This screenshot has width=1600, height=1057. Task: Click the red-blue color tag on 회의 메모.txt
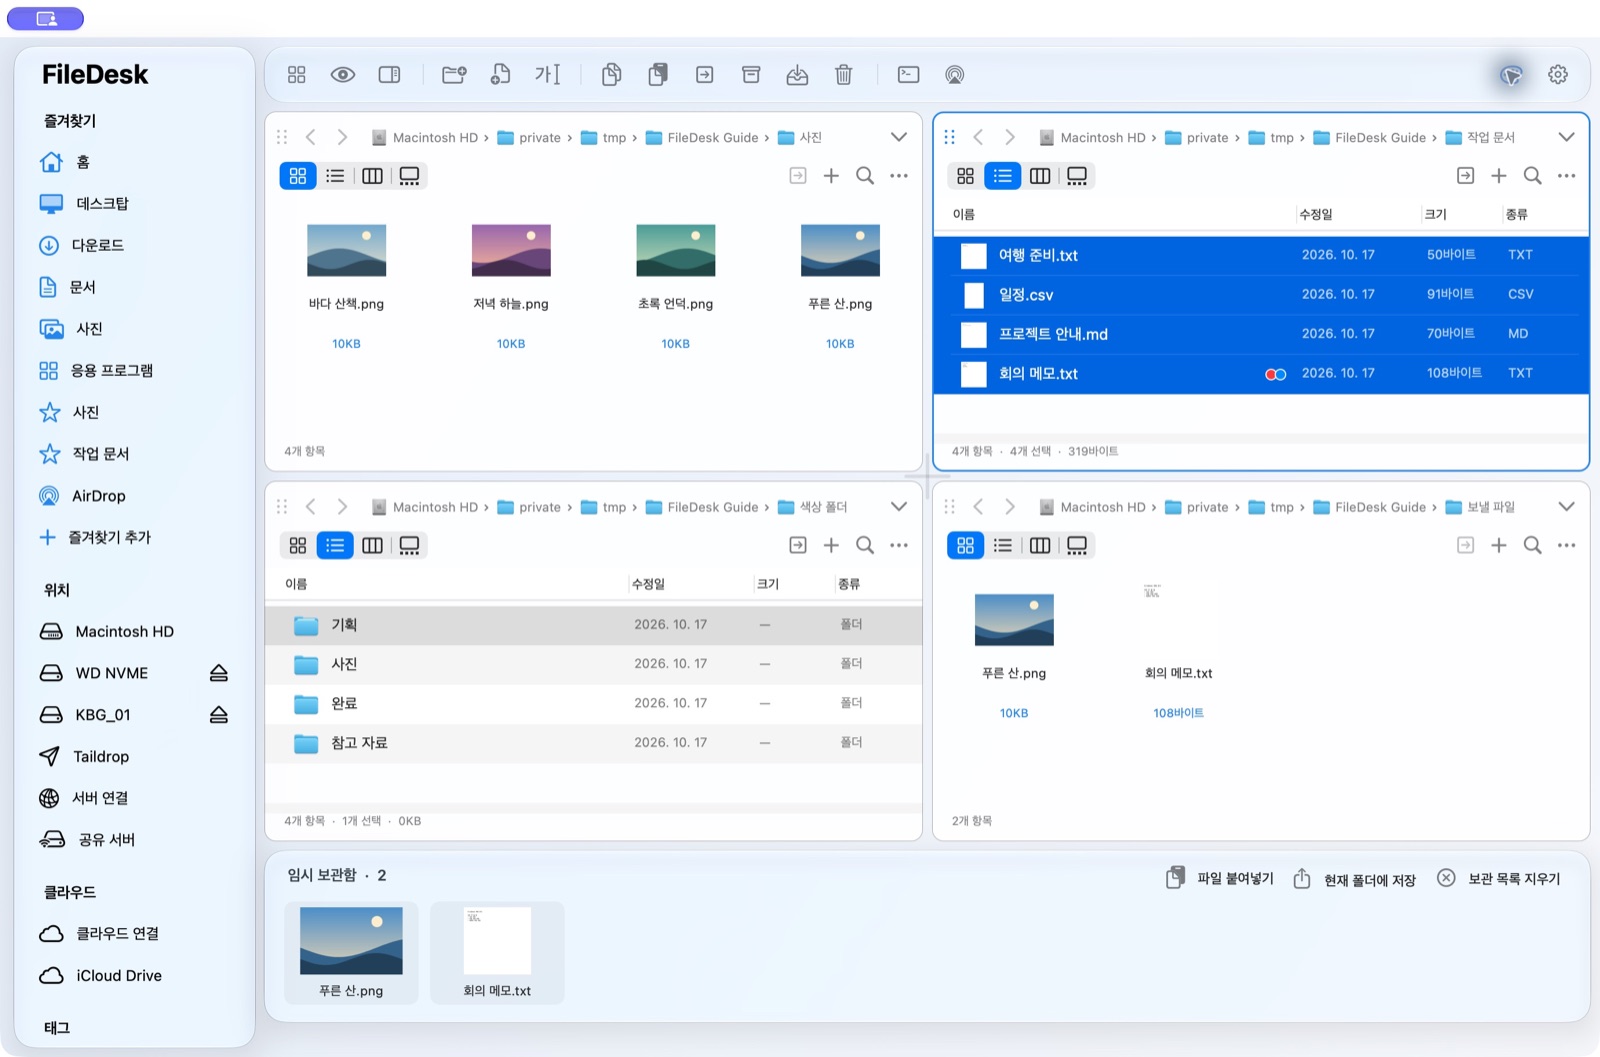pyautogui.click(x=1276, y=374)
